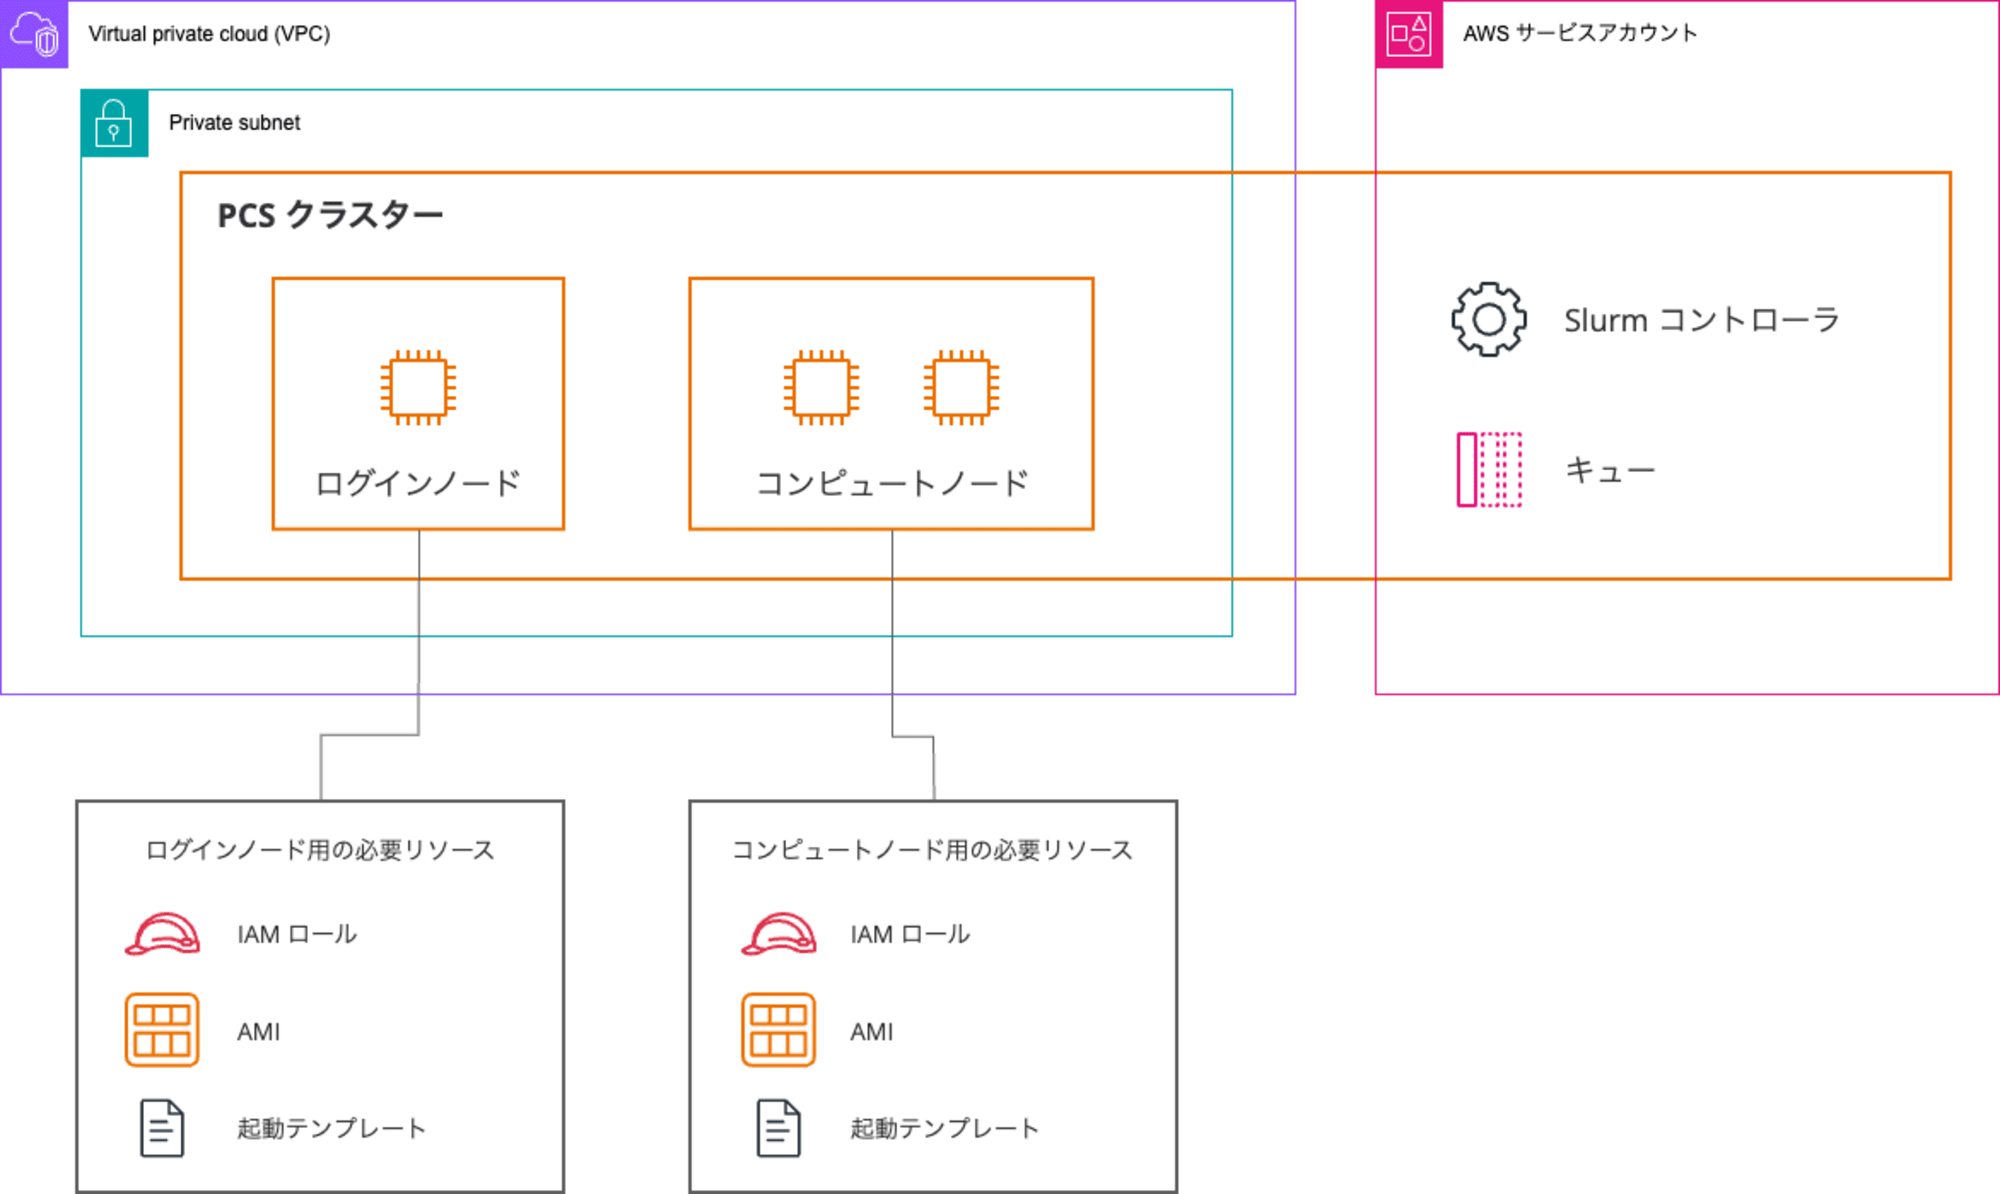Click the 'AWS サービスアカウント' label
The width and height of the screenshot is (2000, 1194).
(x=1580, y=33)
